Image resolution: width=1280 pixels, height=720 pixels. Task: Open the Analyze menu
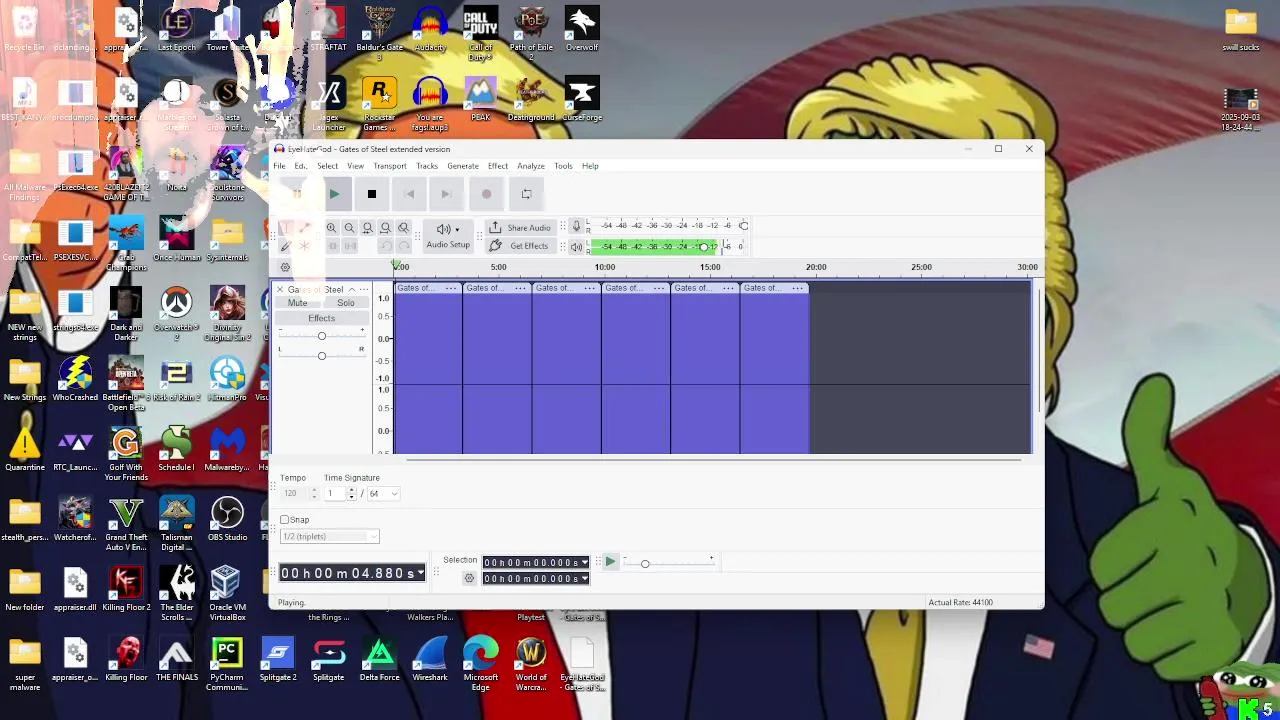pyautogui.click(x=531, y=166)
